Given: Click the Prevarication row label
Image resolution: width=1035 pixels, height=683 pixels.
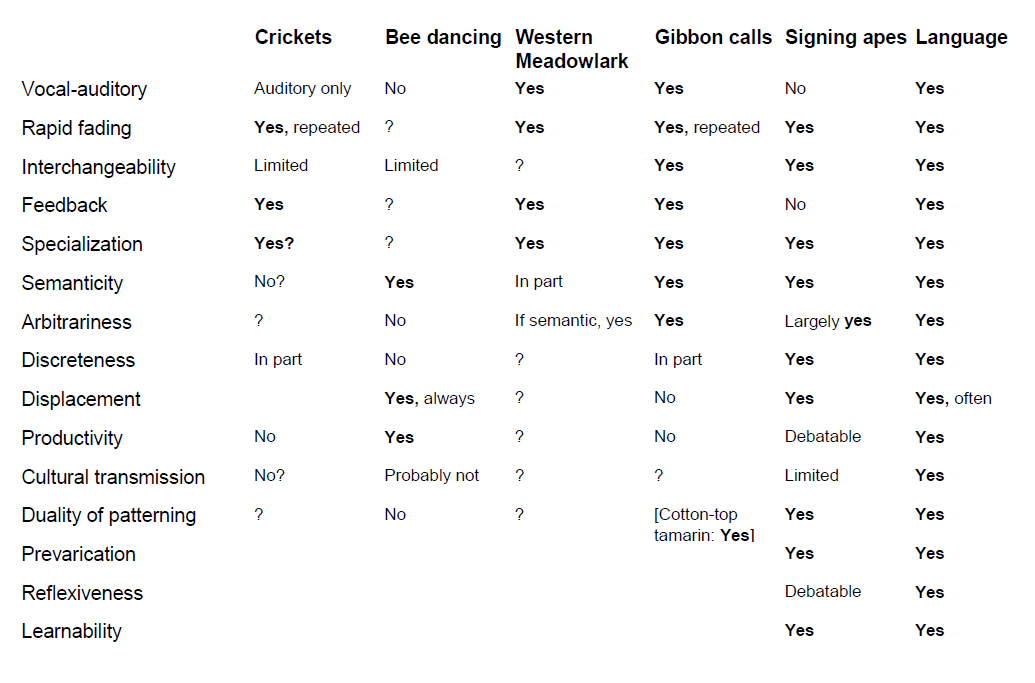Looking at the screenshot, I should click(x=78, y=554).
